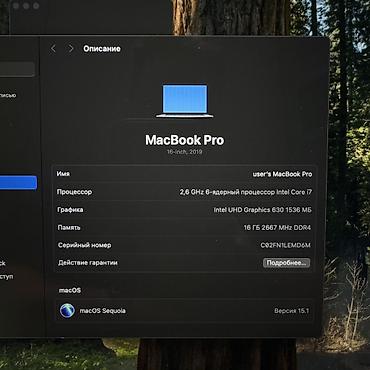
Task: Click the Действие гарантии label
Action: click(88, 263)
